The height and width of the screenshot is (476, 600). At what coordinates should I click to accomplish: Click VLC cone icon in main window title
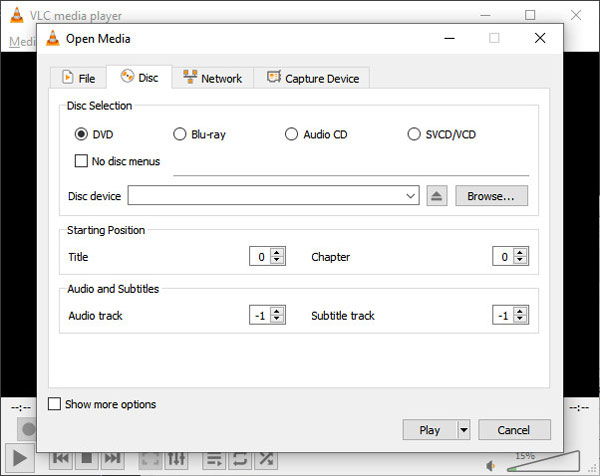(16, 15)
